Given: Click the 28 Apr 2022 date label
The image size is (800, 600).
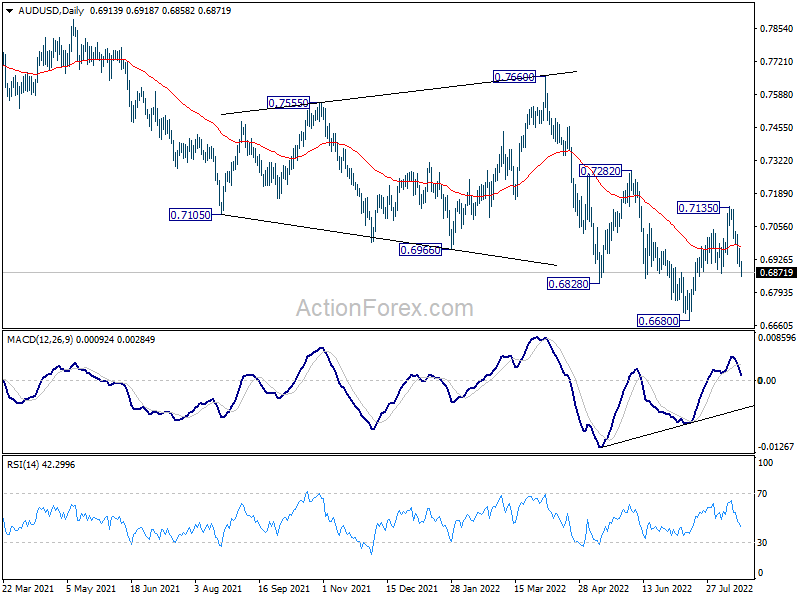Looking at the screenshot, I should (604, 589).
